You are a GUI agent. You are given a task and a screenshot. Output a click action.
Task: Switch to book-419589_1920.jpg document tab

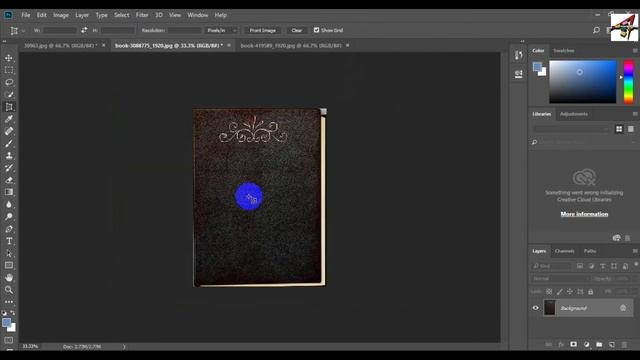pos(291,46)
